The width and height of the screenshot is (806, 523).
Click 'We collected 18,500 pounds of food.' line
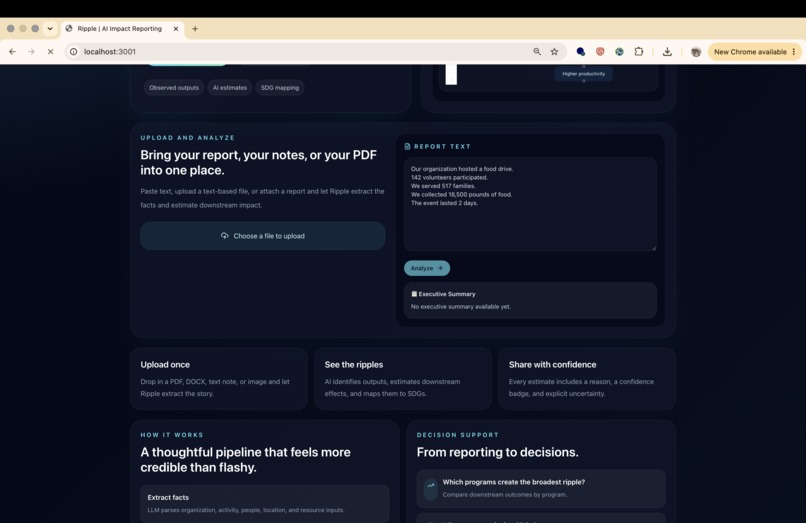pos(462,194)
